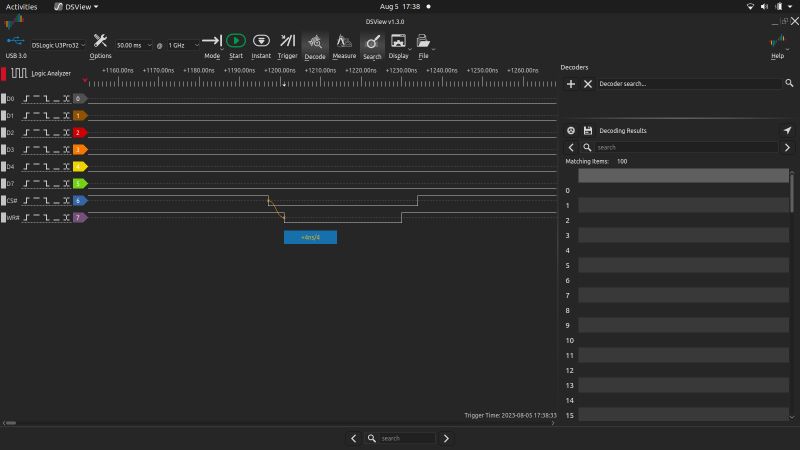Click the WR# channel label
The height and width of the screenshot is (450, 800).
(x=13, y=217)
